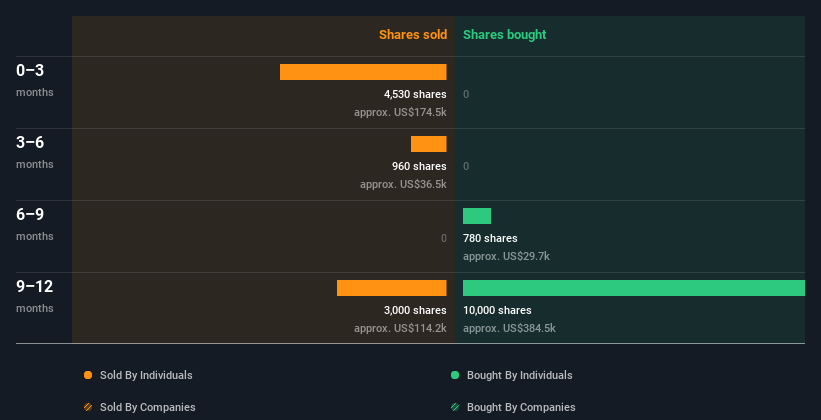The image size is (821, 420).
Task: Click the 10,000 shares value
Action: click(497, 310)
